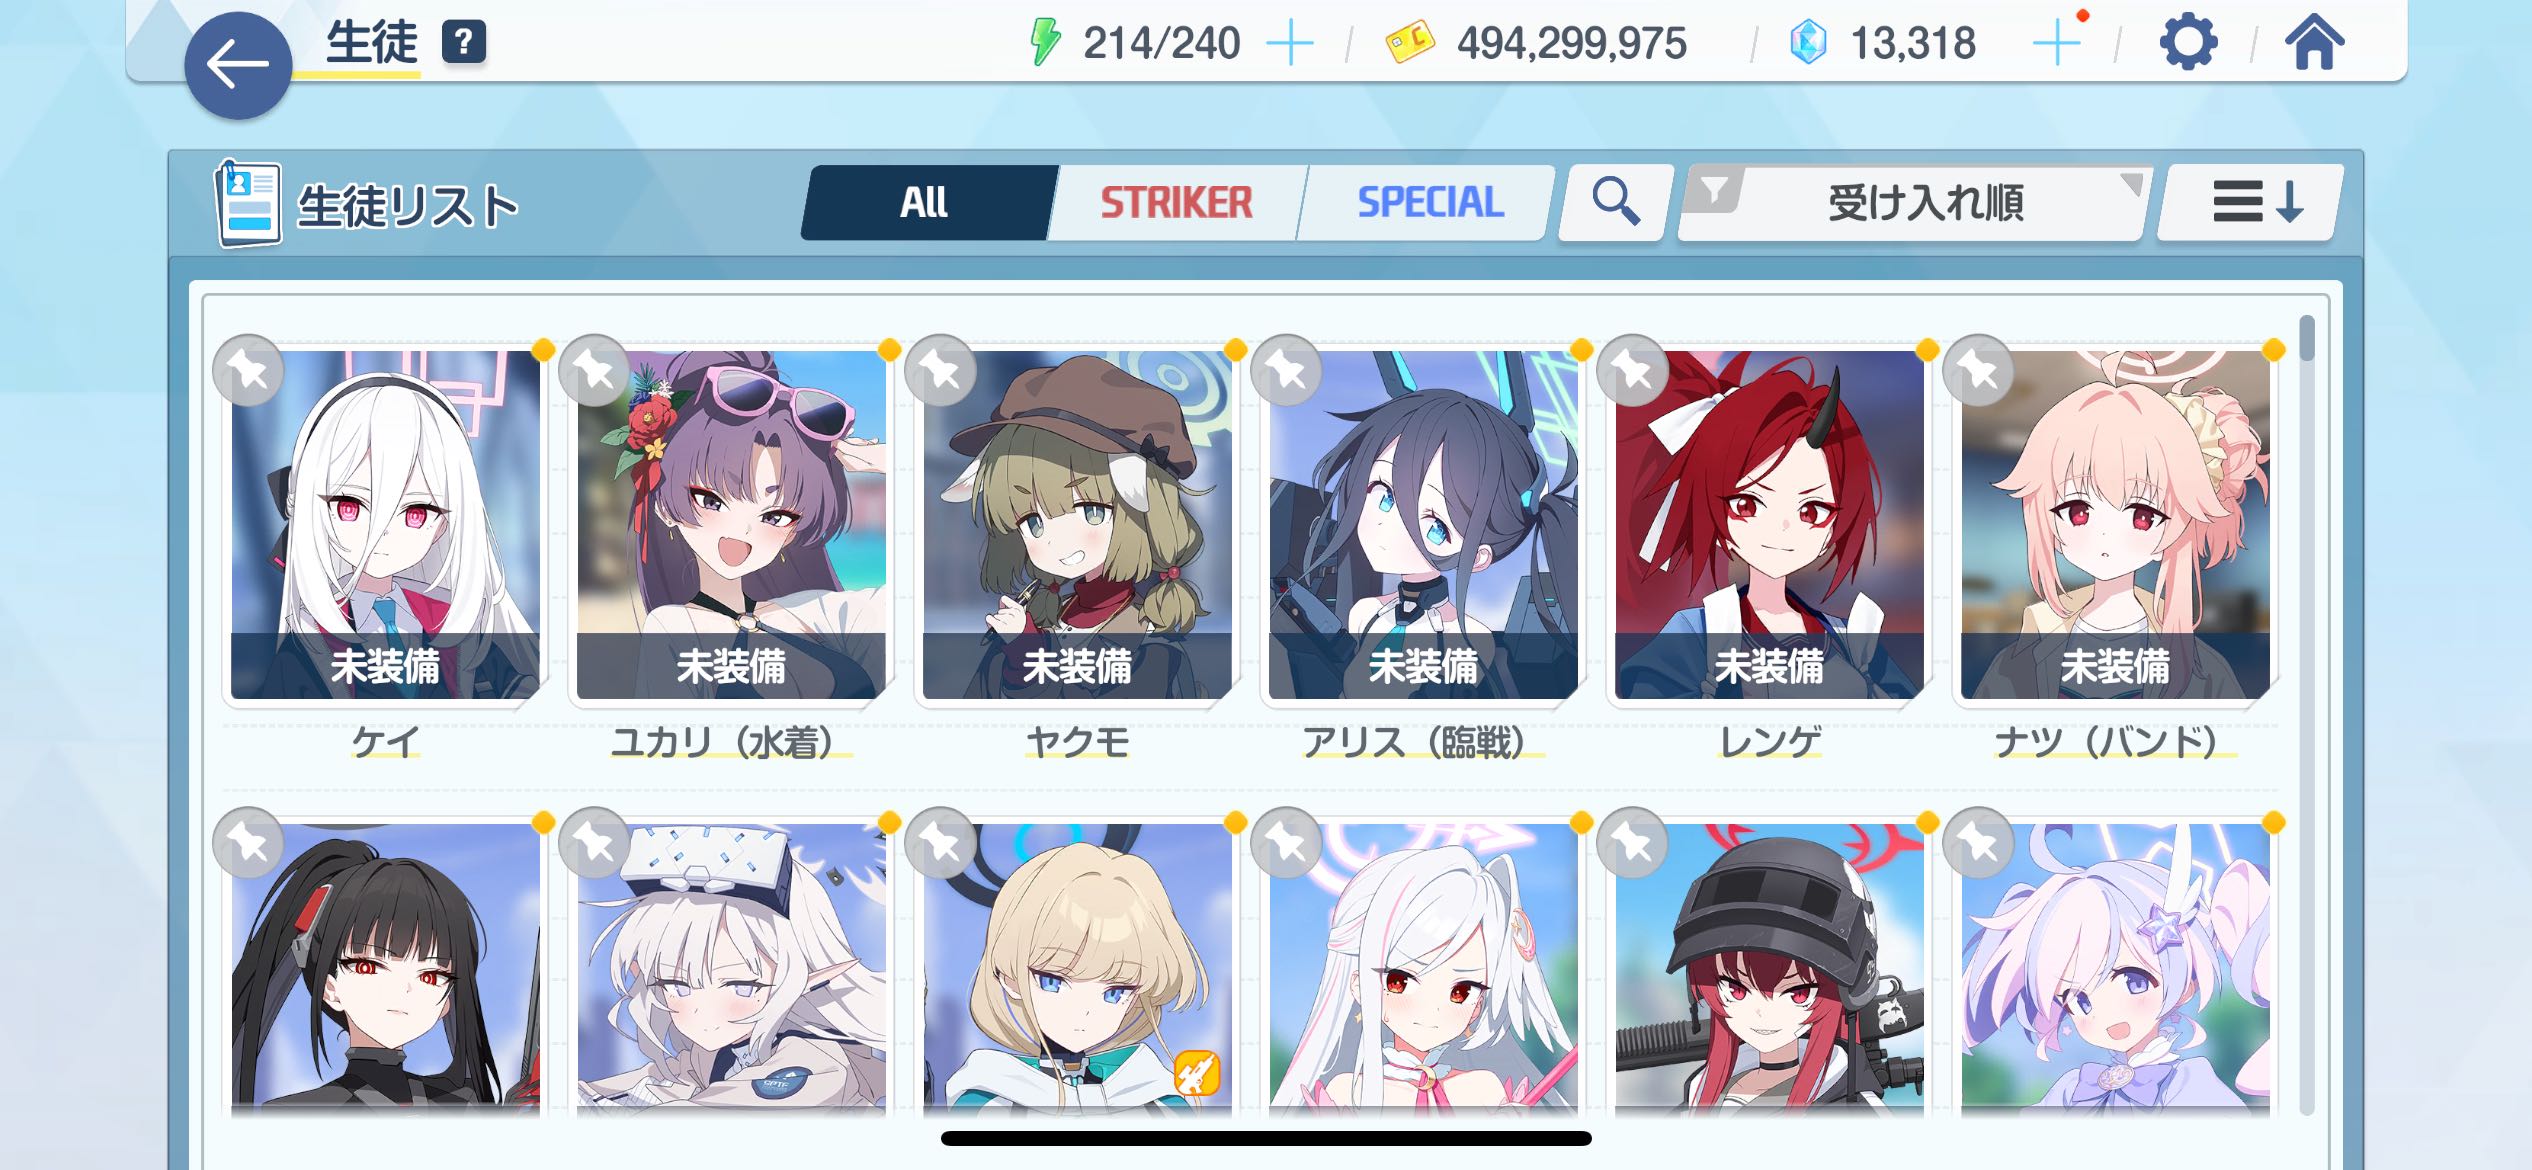This screenshot has width=2532, height=1170.
Task: Open the filter funnel icon
Action: pos(1714,189)
